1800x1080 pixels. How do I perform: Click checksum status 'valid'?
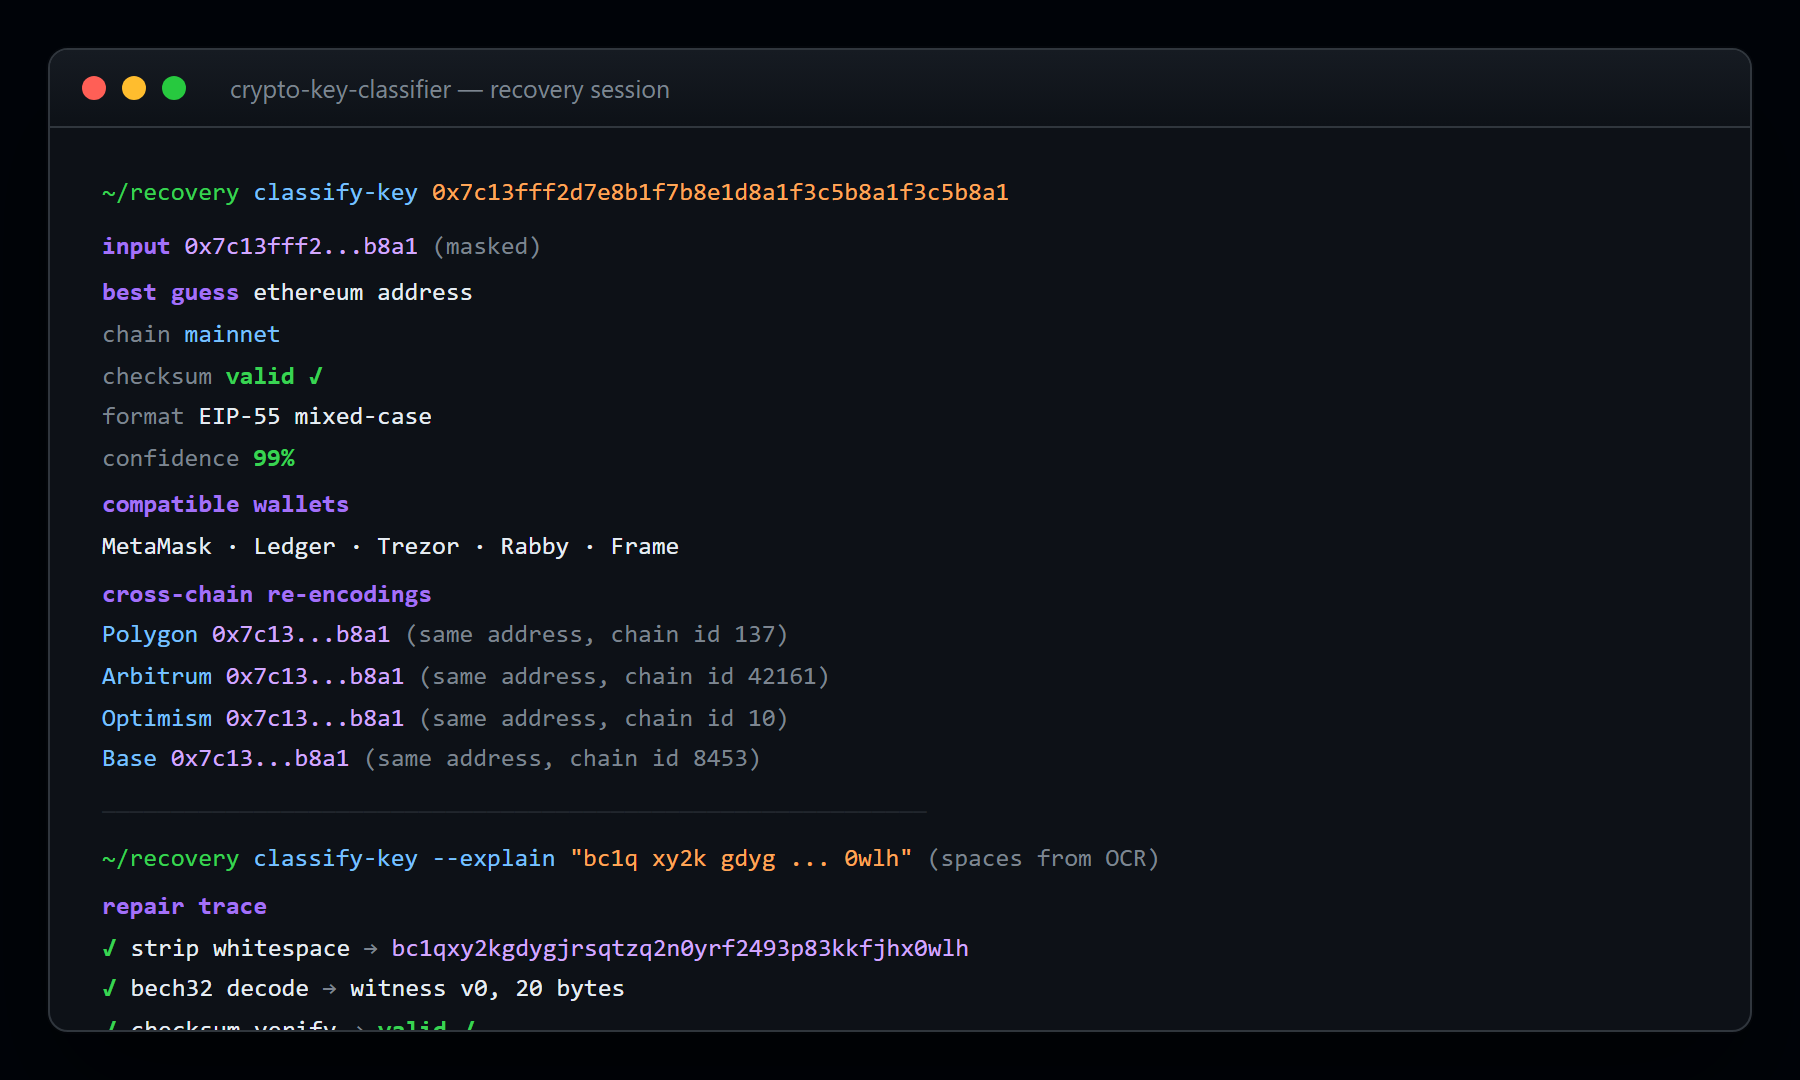pos(260,376)
